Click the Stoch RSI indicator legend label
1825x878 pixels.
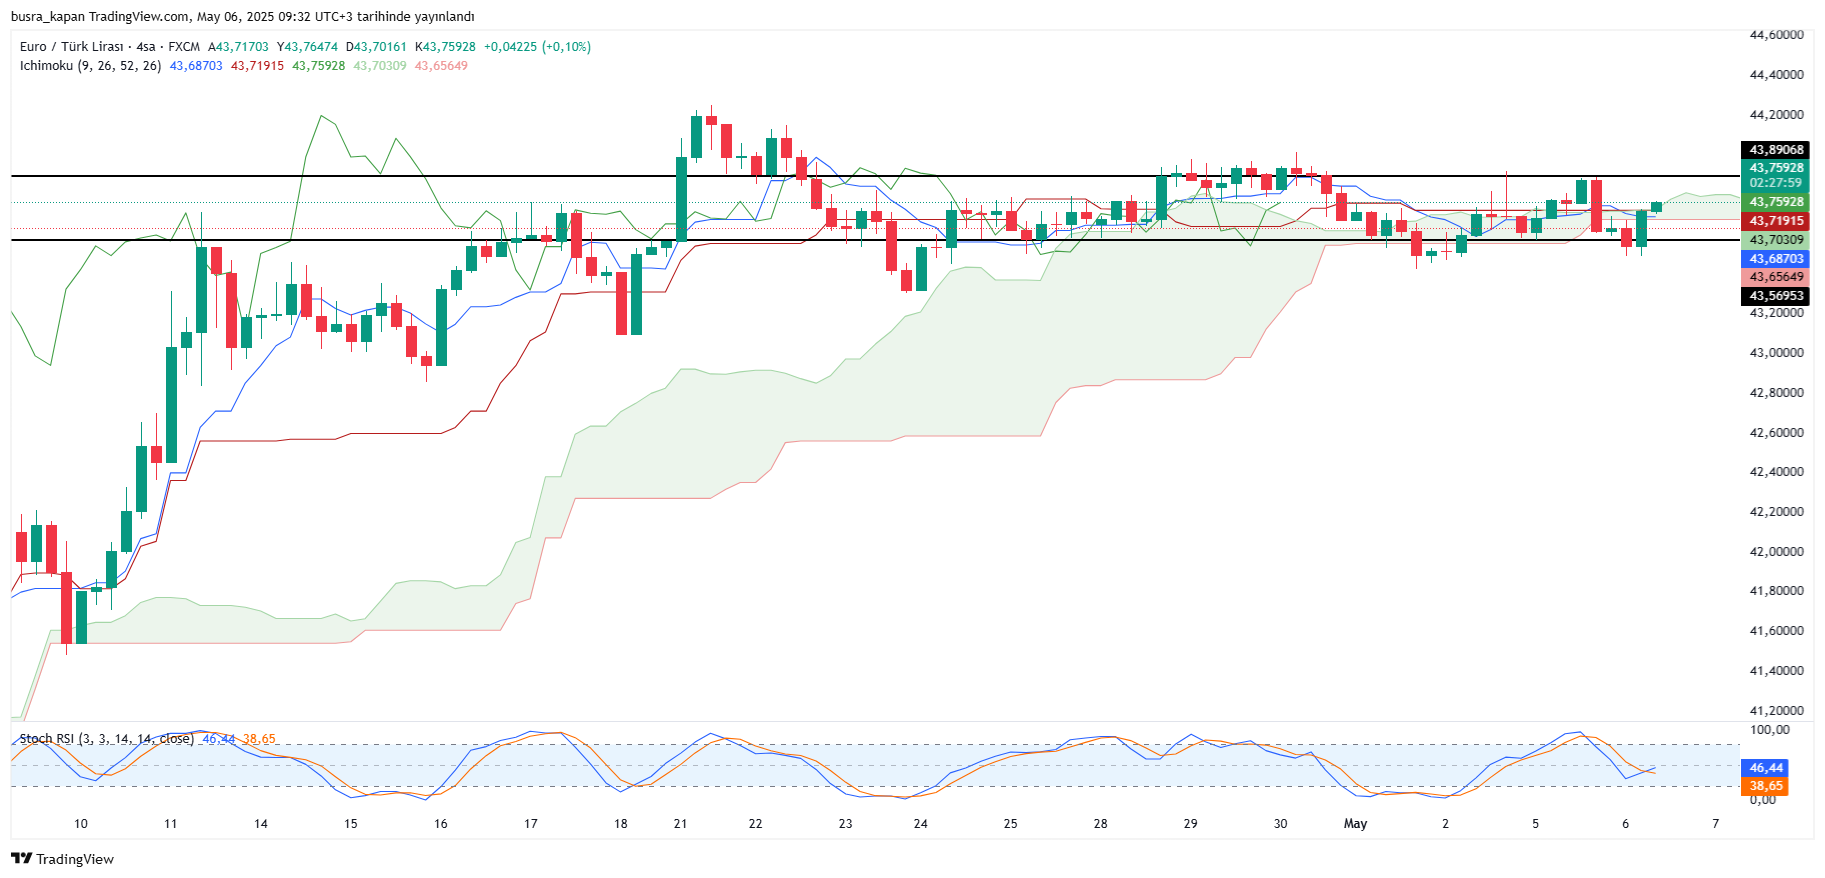(106, 739)
